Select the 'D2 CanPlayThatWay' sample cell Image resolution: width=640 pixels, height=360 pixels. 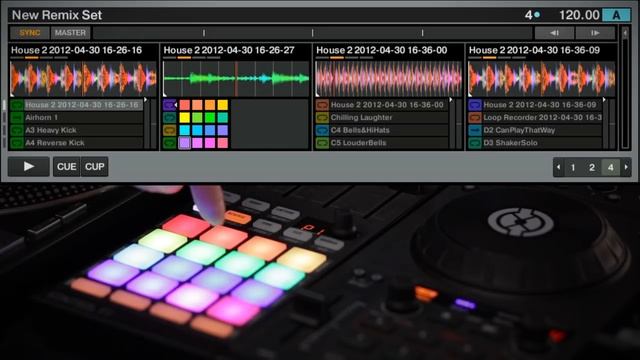click(542, 130)
